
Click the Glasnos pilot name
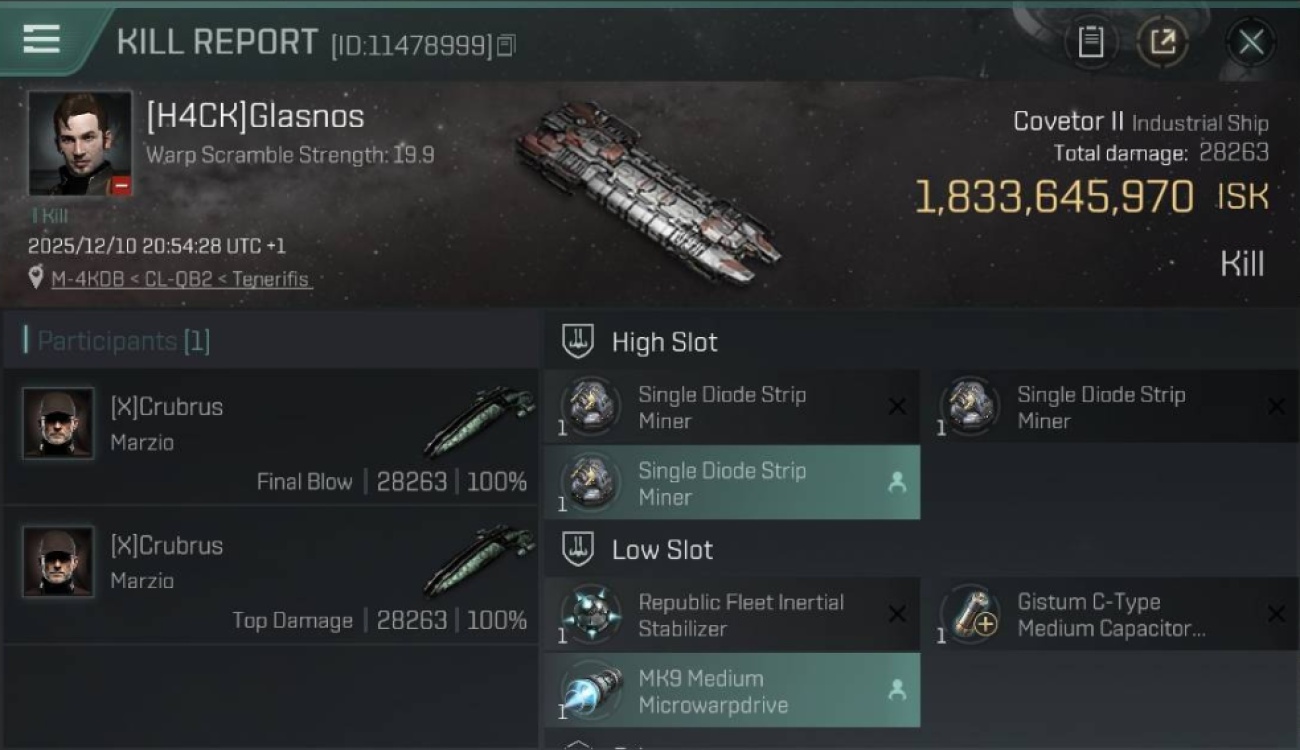(255, 117)
